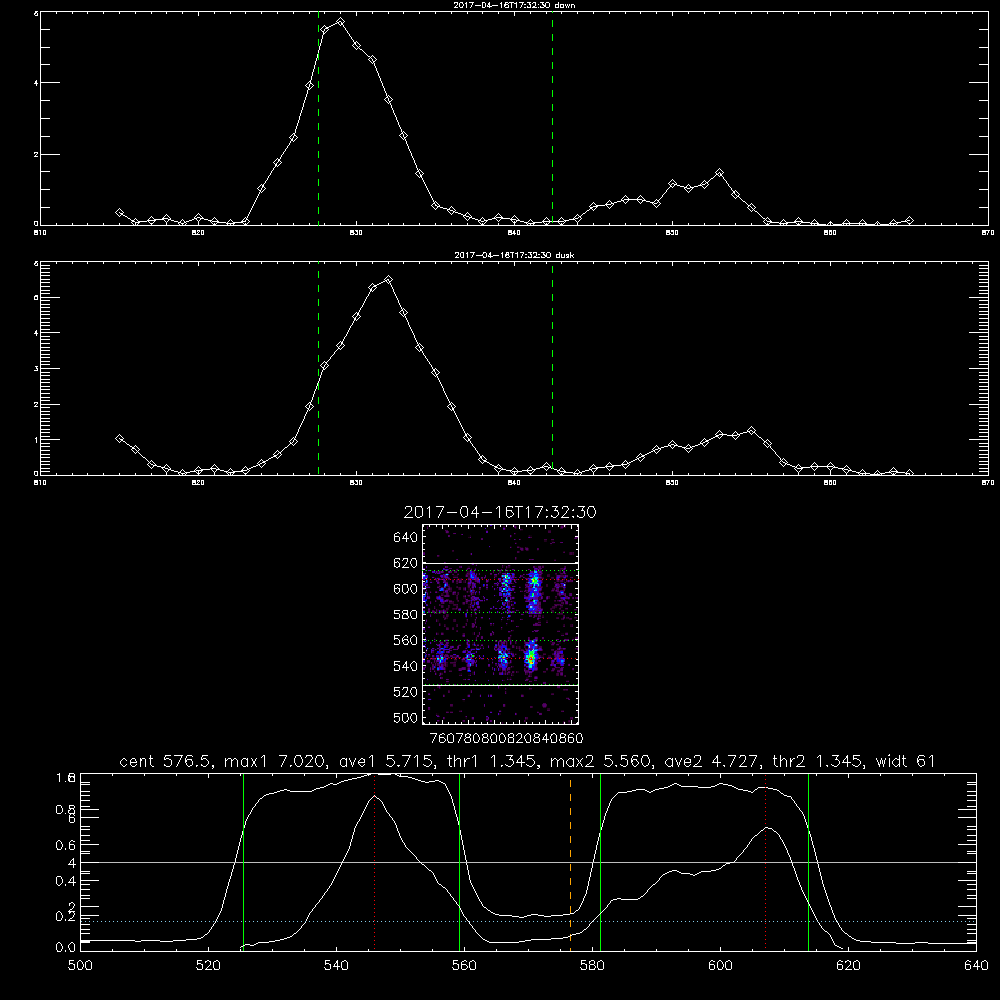The height and width of the screenshot is (1000, 1000).
Task: Click the "640" y-axis label beside spectral image
Action: click(406, 537)
